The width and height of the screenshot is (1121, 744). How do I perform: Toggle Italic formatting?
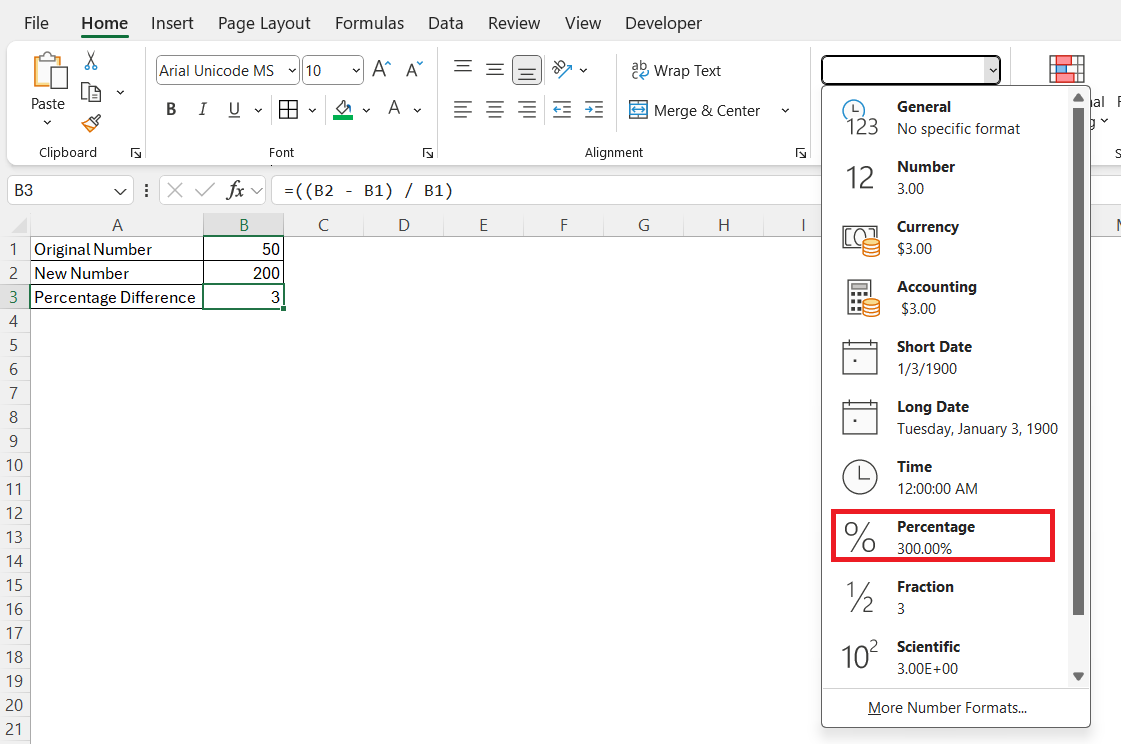coord(203,109)
